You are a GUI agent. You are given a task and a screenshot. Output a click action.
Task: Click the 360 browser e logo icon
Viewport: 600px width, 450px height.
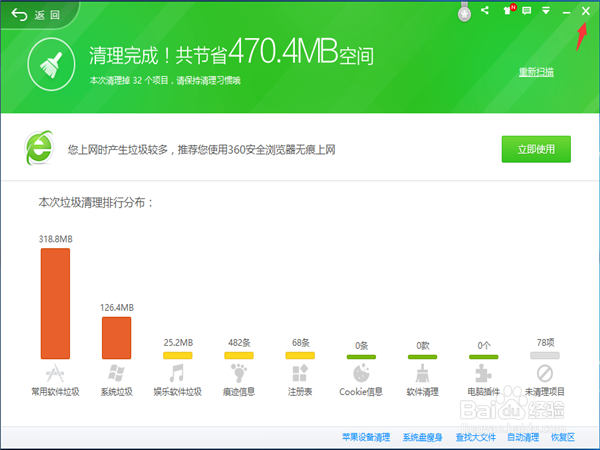(39, 148)
